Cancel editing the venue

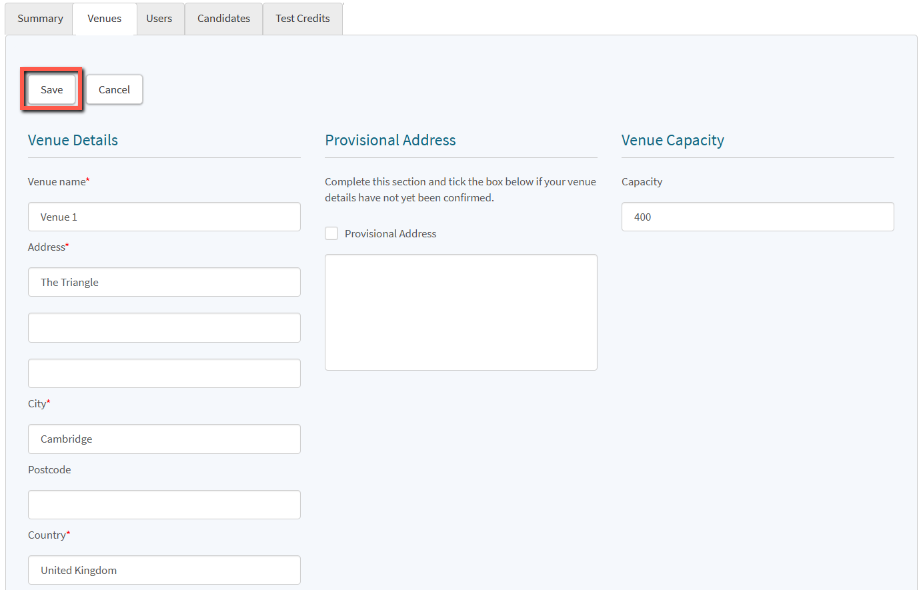tap(114, 90)
